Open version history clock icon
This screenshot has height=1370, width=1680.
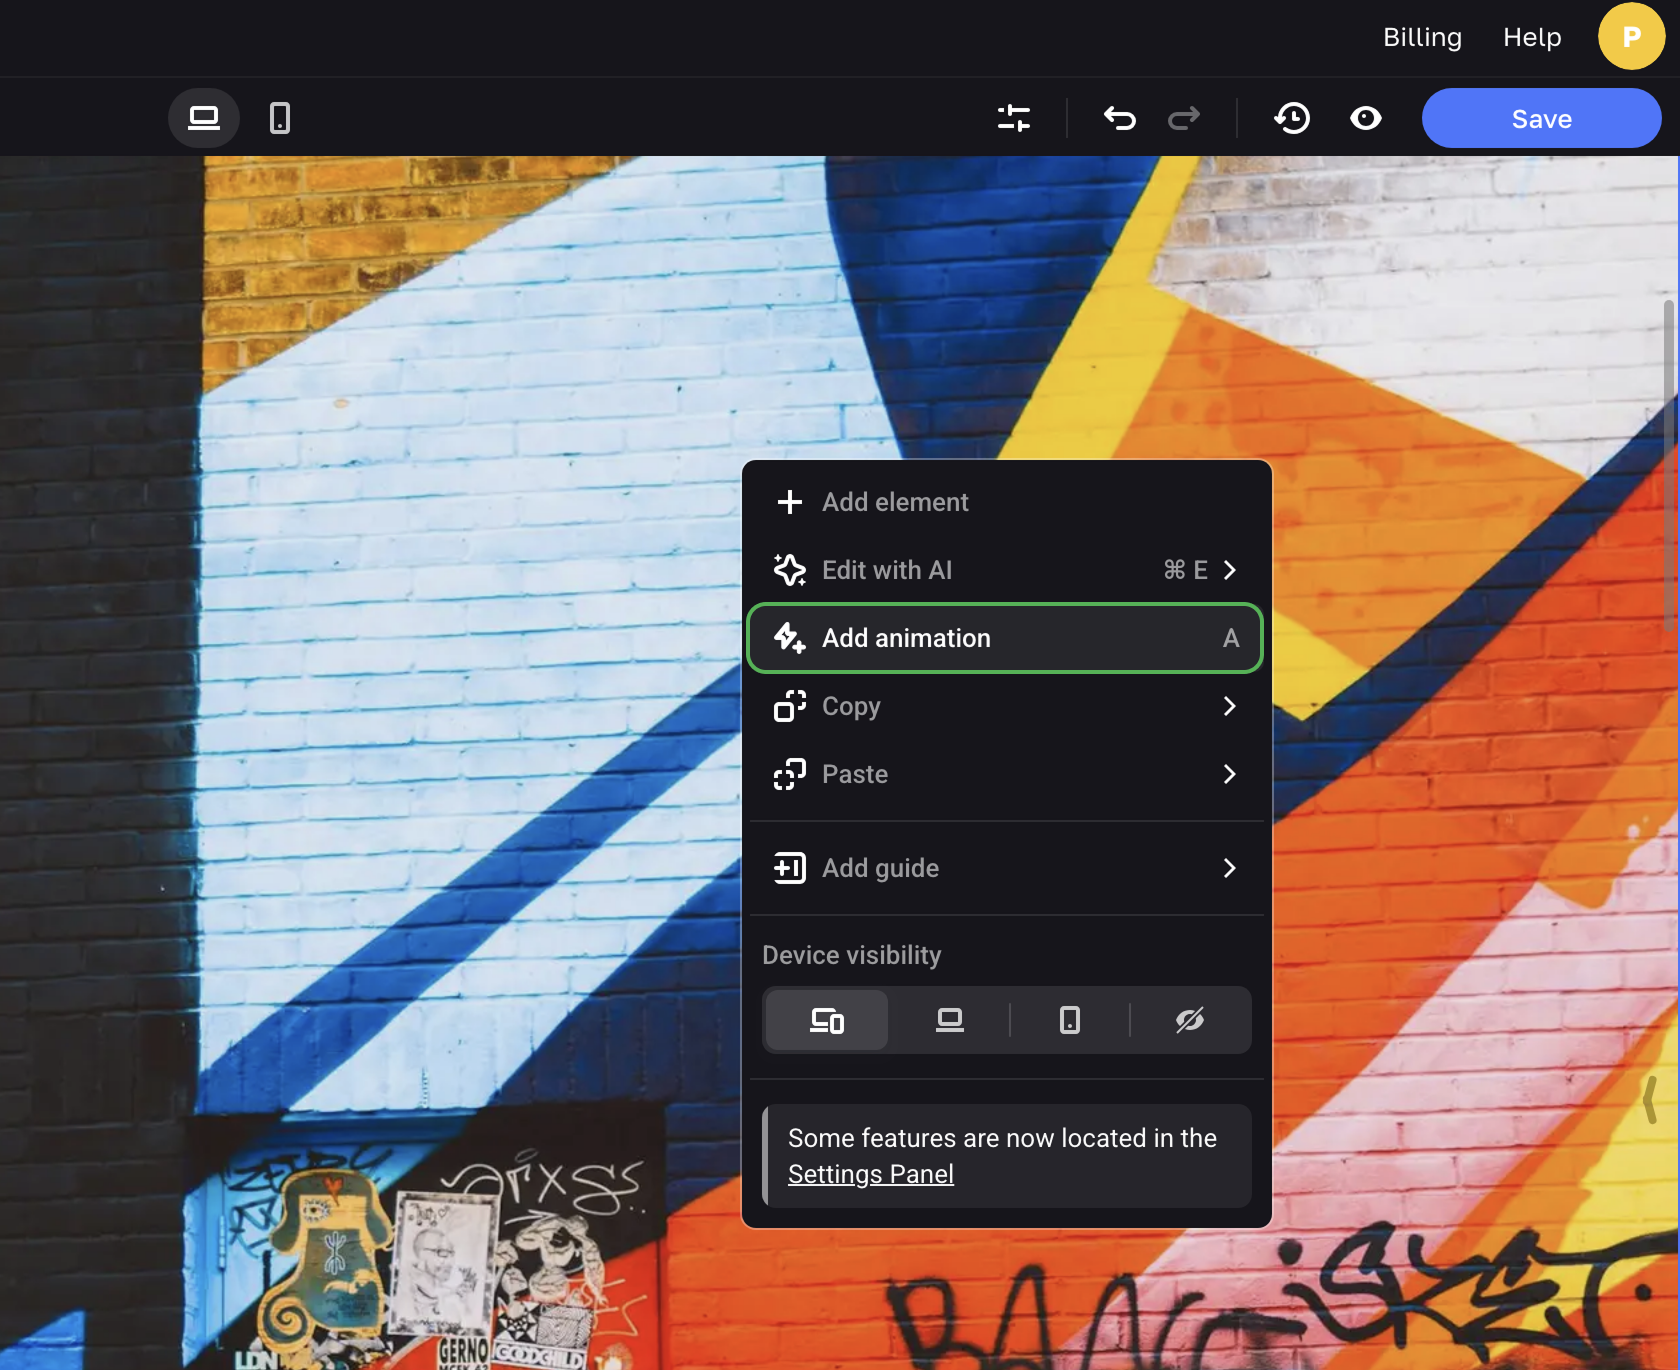click(1292, 118)
